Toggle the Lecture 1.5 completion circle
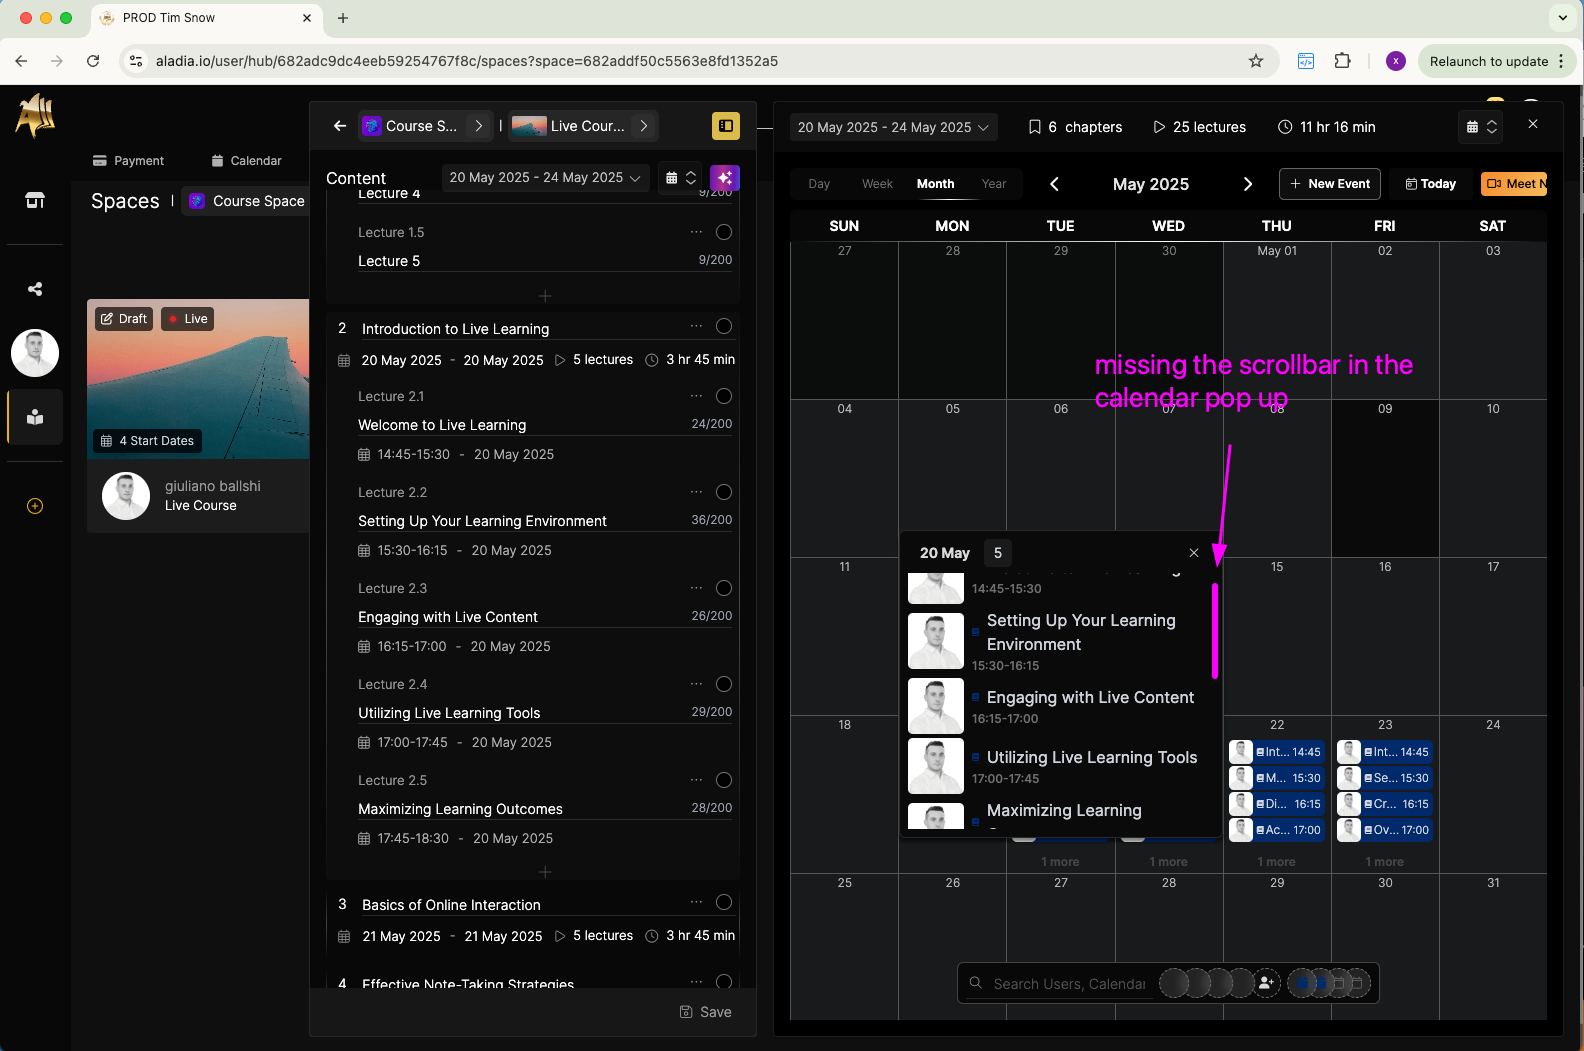The image size is (1584, 1051). click(x=724, y=232)
